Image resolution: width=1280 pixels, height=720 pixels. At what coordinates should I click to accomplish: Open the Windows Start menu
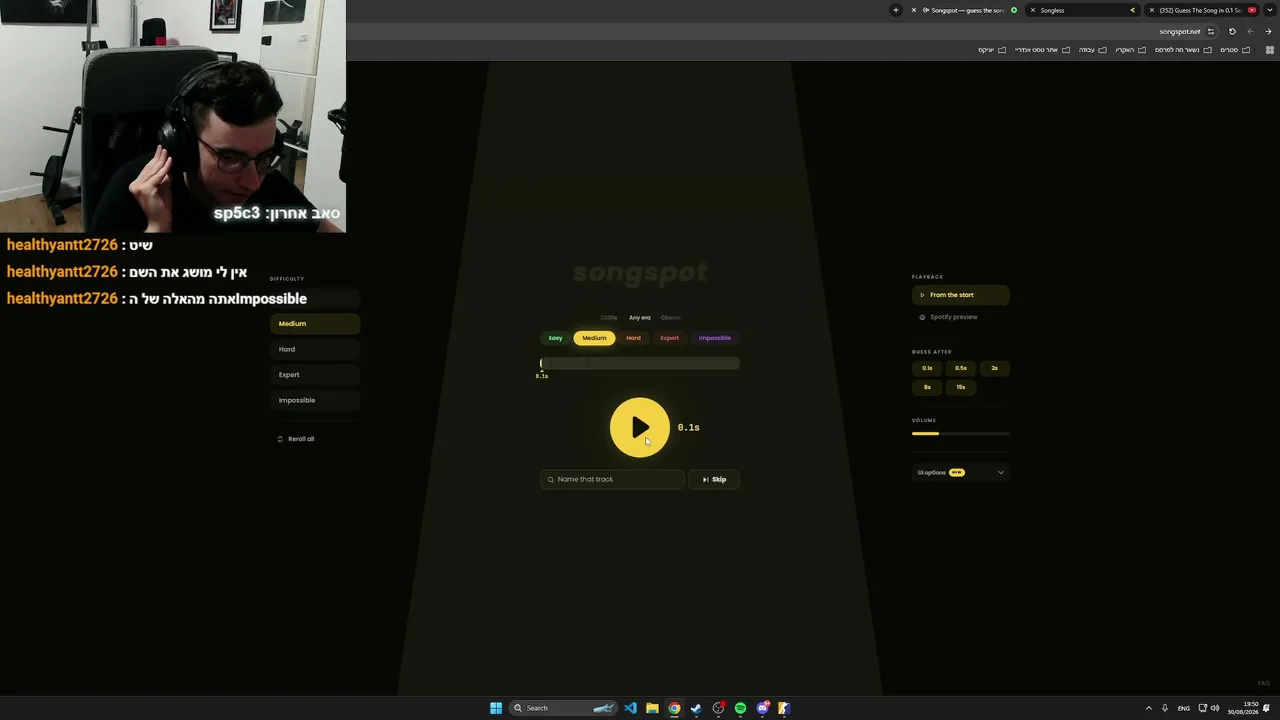(496, 708)
